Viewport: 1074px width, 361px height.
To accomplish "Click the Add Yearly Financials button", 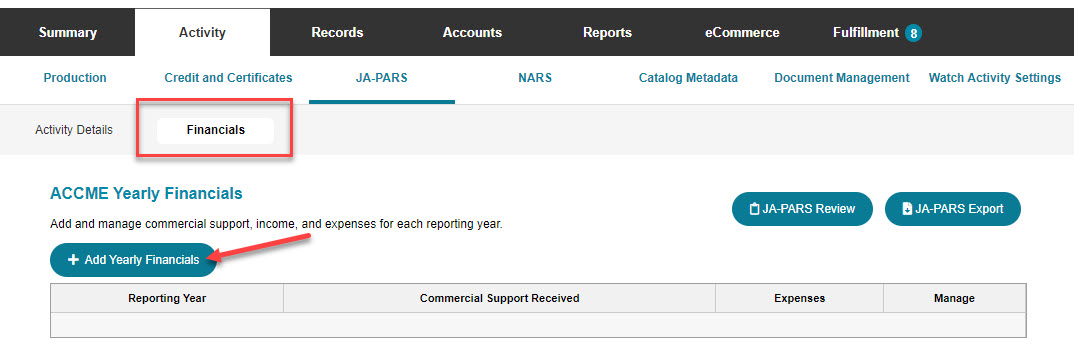I will coord(134,260).
